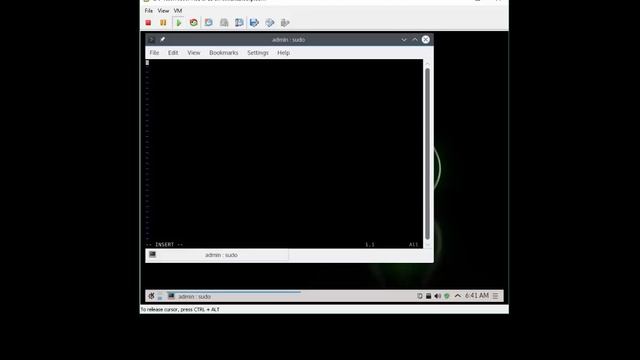Viewport: 640px width, 360px height.
Task: Click the 1,1 cursor position indicator
Action: pyautogui.click(x=370, y=244)
